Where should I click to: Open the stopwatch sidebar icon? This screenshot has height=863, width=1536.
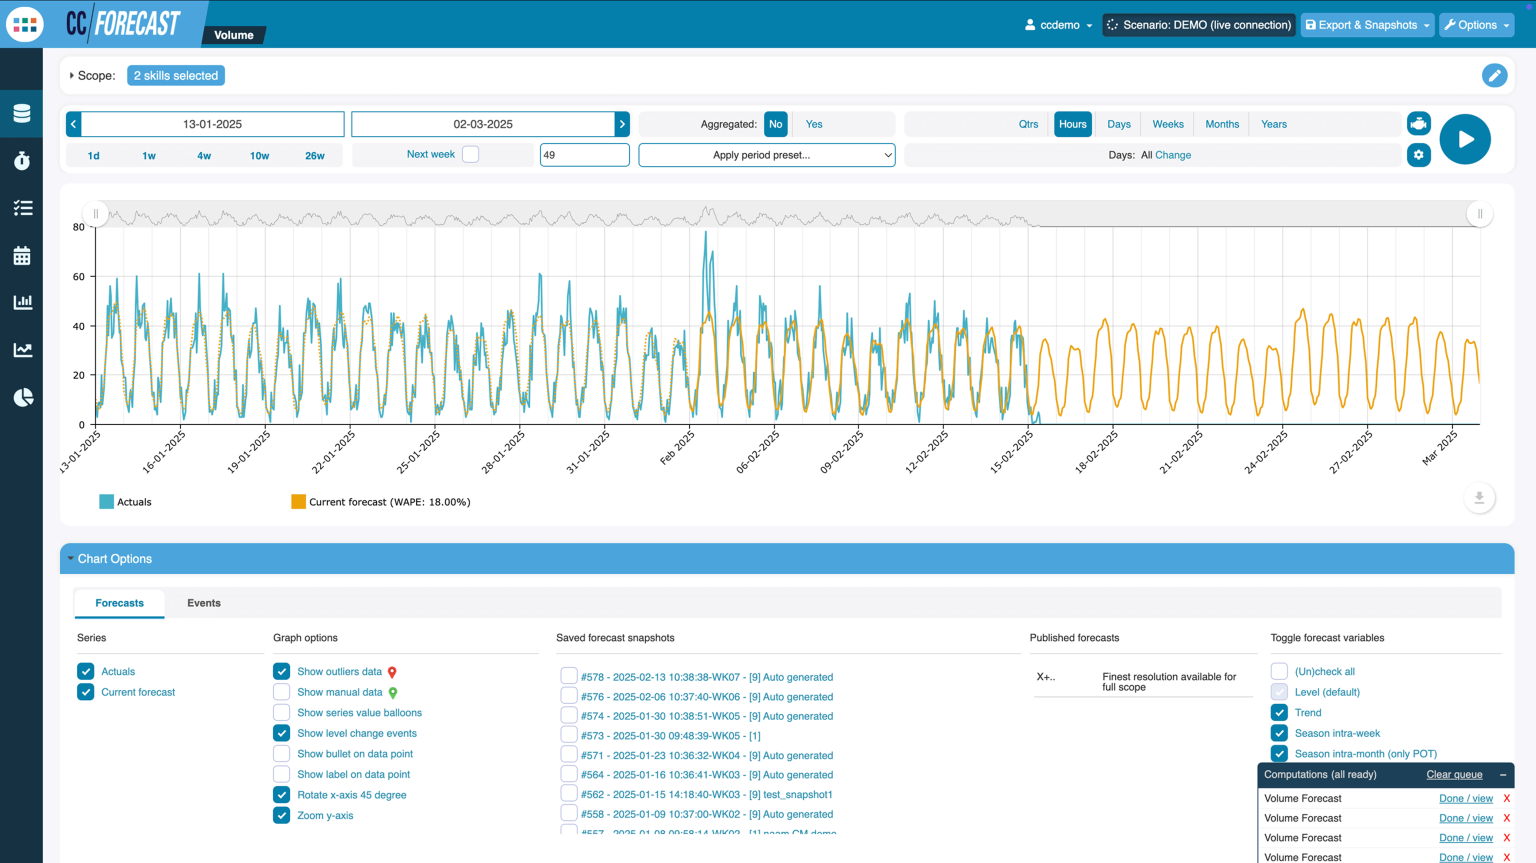click(x=22, y=160)
